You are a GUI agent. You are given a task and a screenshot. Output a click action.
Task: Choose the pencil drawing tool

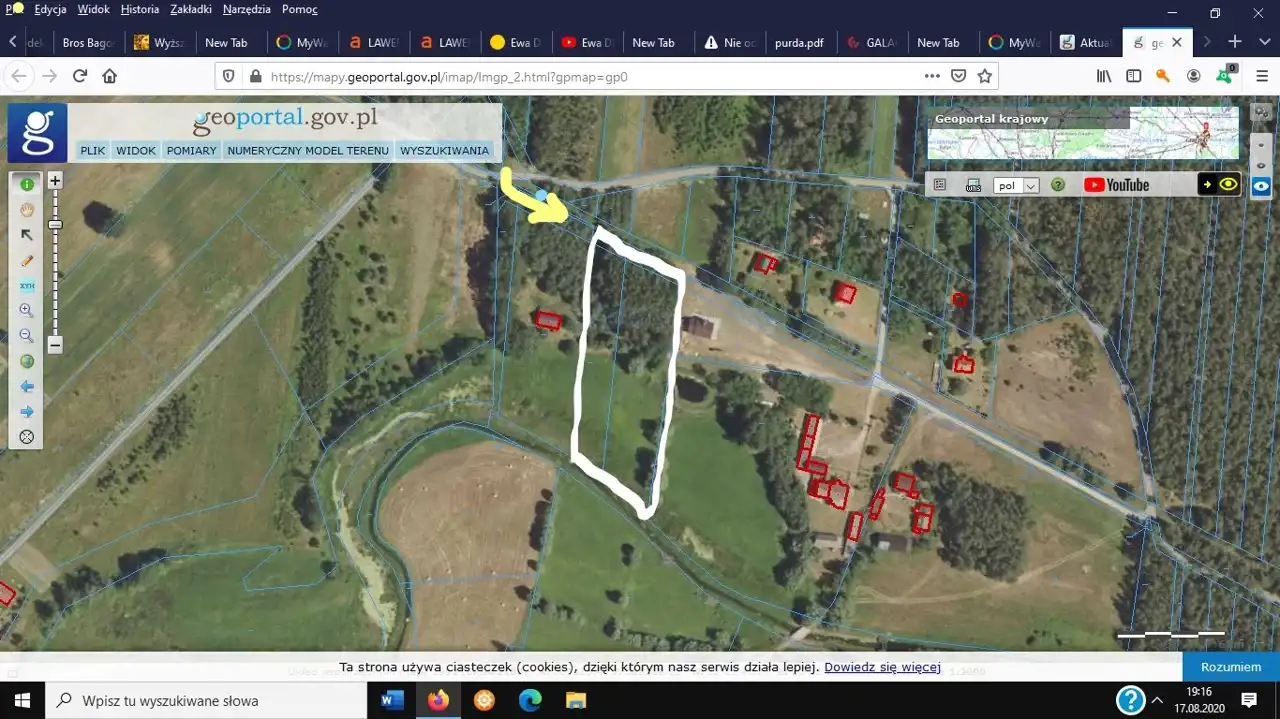[x=27, y=260]
